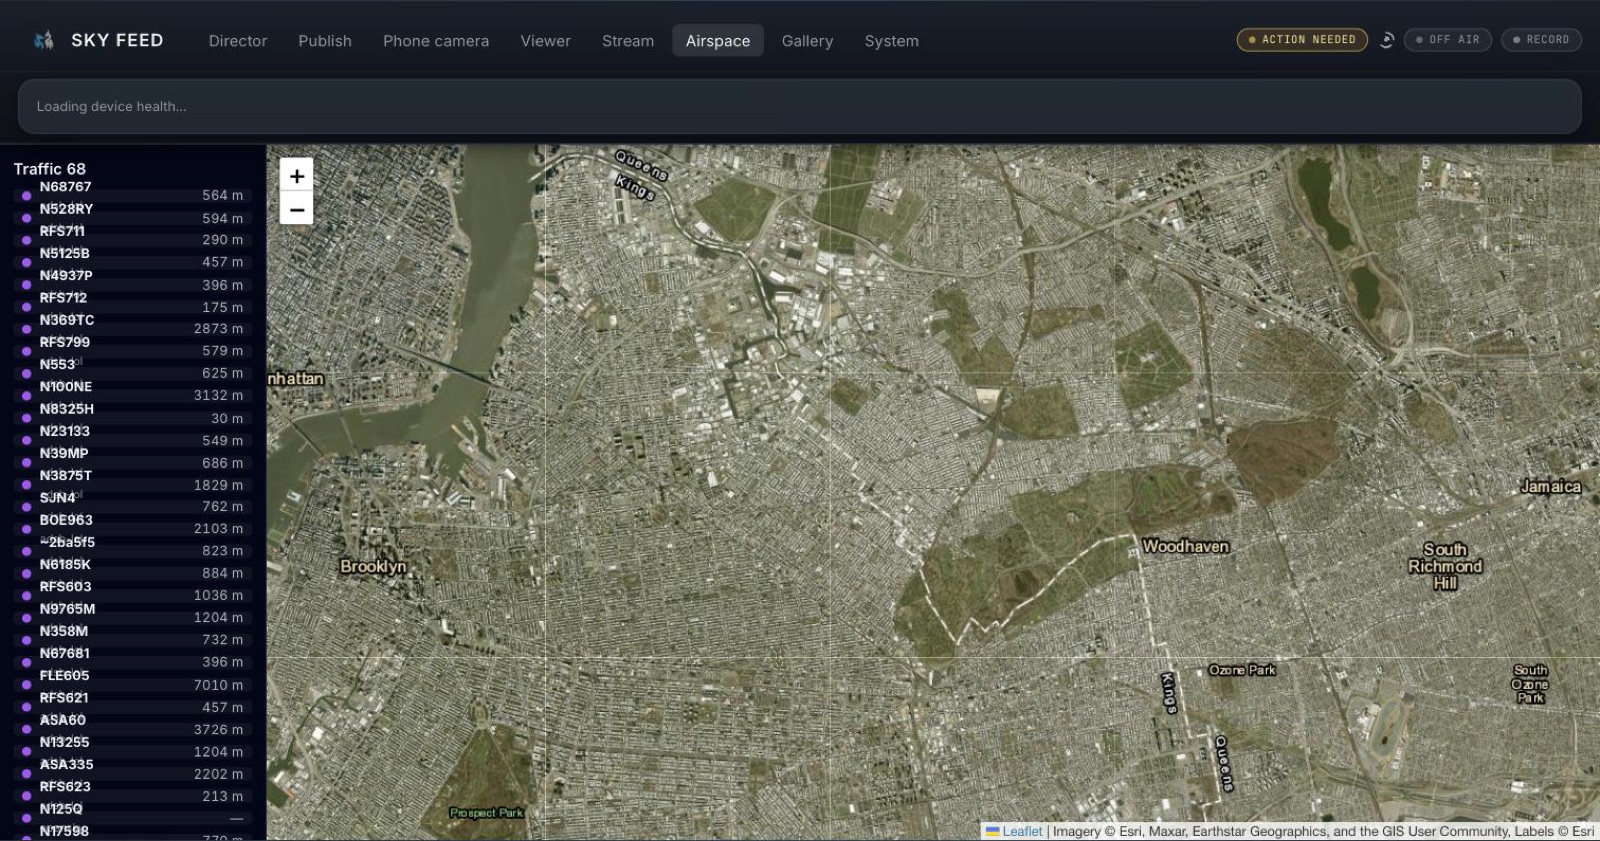Open the Publish tab
Viewport: 1600px width, 841px height.
[325, 41]
